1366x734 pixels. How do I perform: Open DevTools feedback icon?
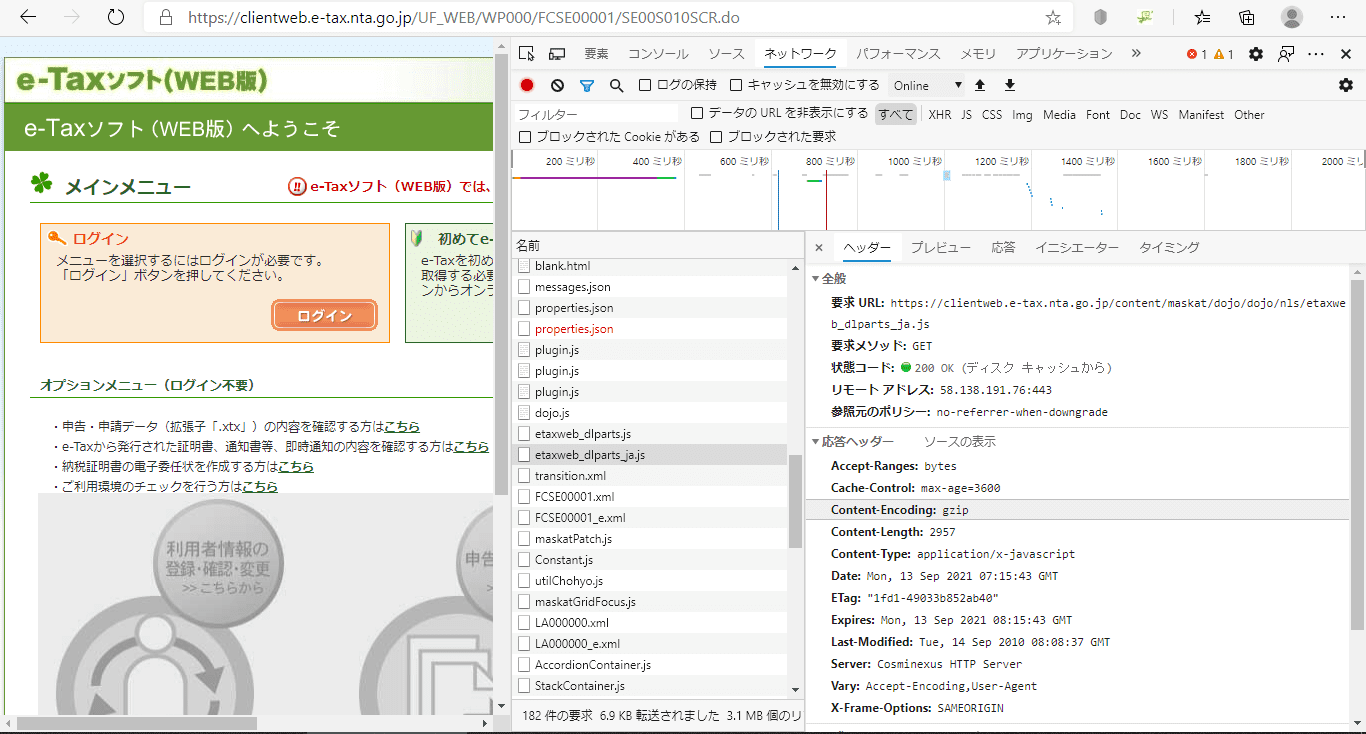tap(1287, 54)
